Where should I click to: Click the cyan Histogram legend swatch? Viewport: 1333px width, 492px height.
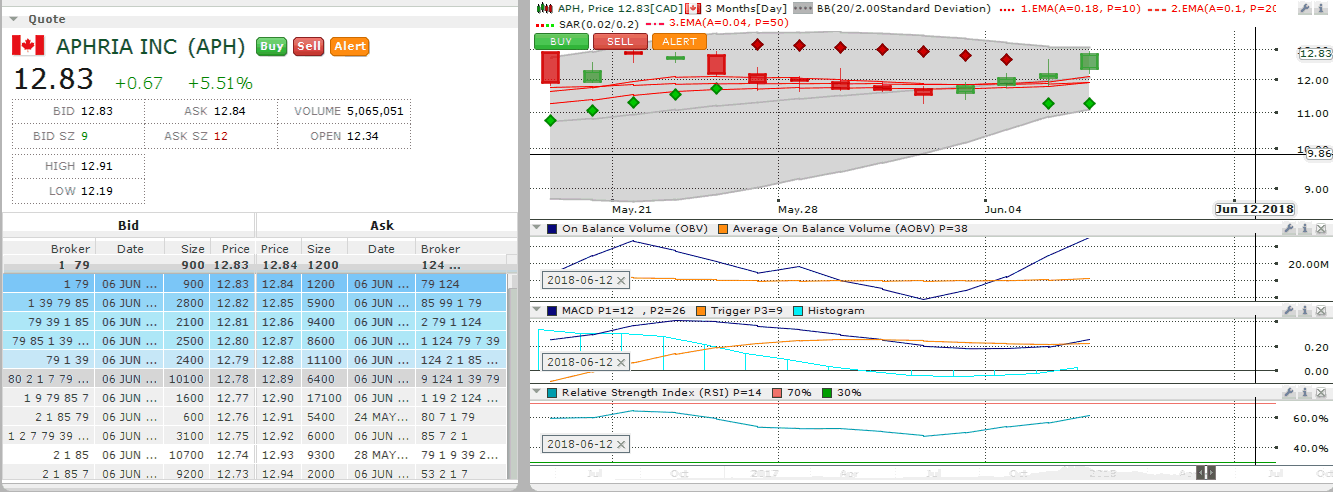pyautogui.click(x=797, y=311)
